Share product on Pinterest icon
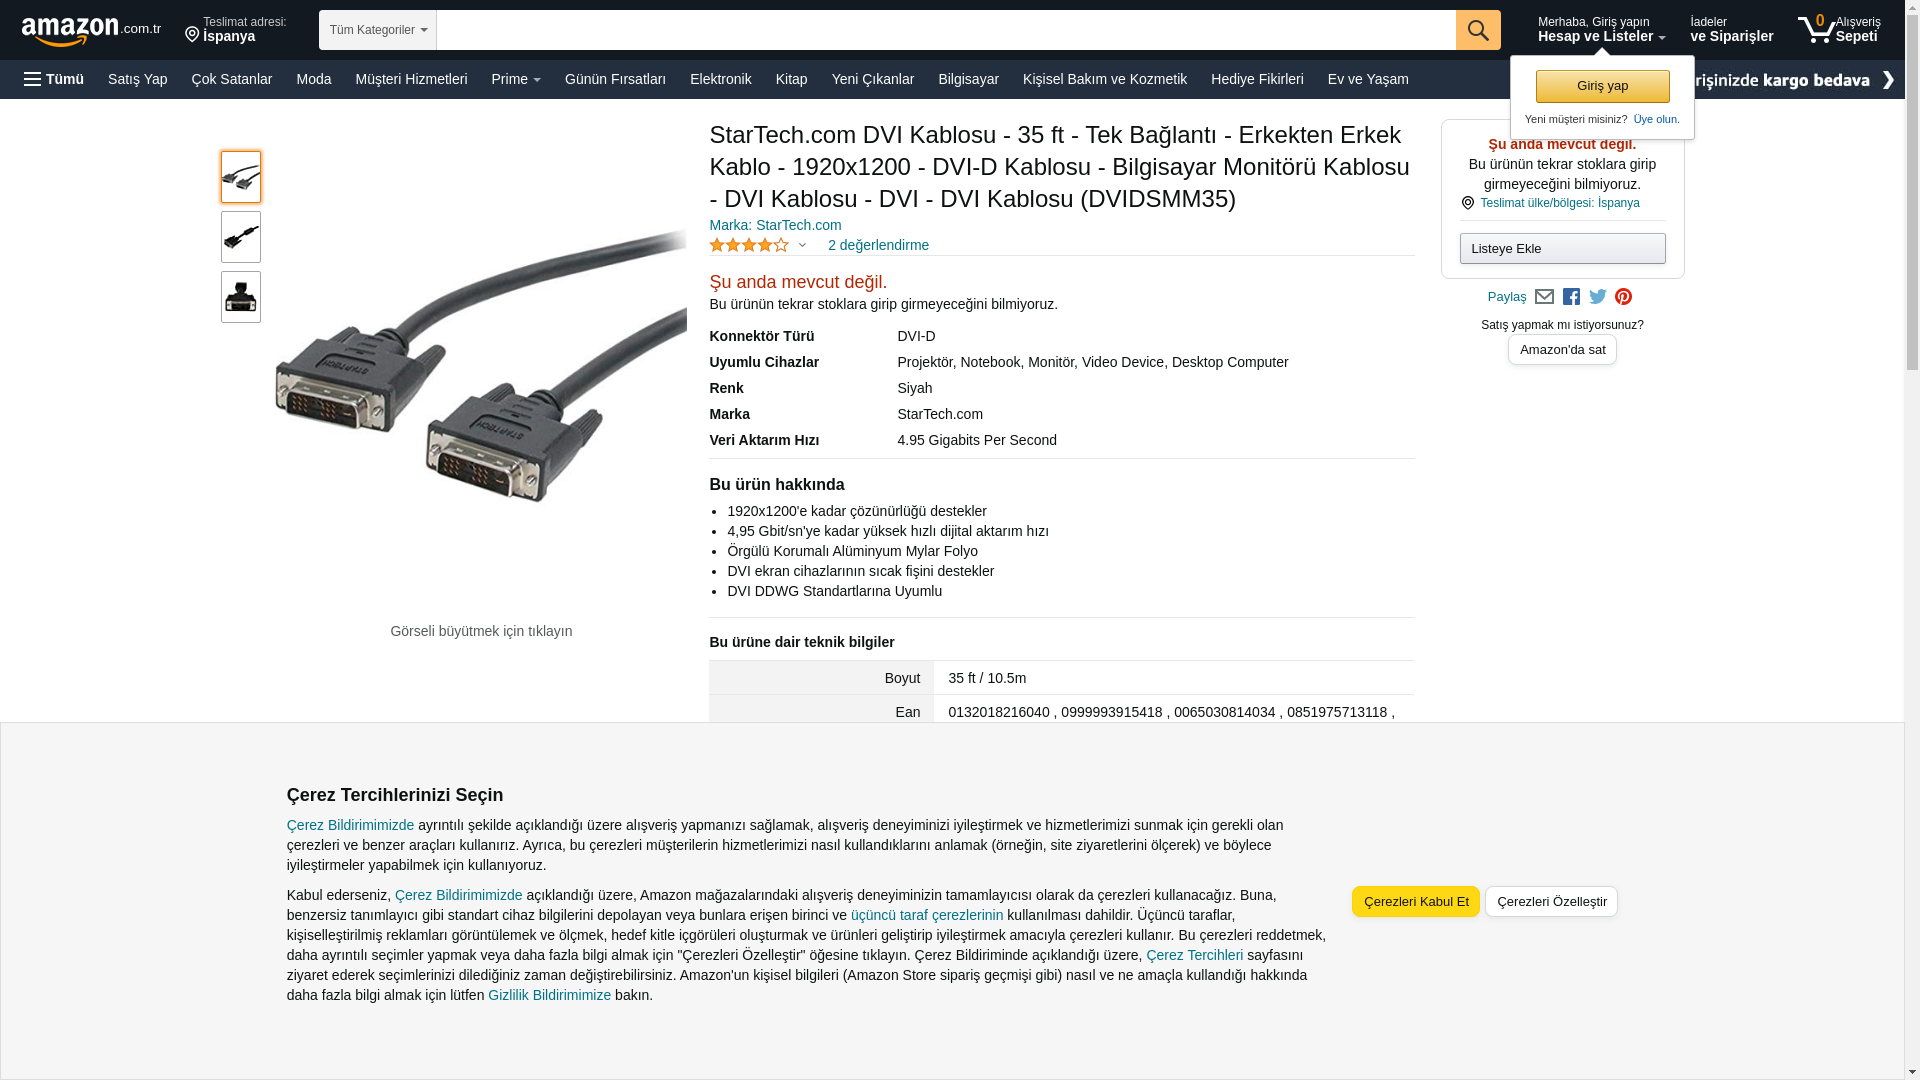The image size is (1920, 1080). (x=1623, y=297)
